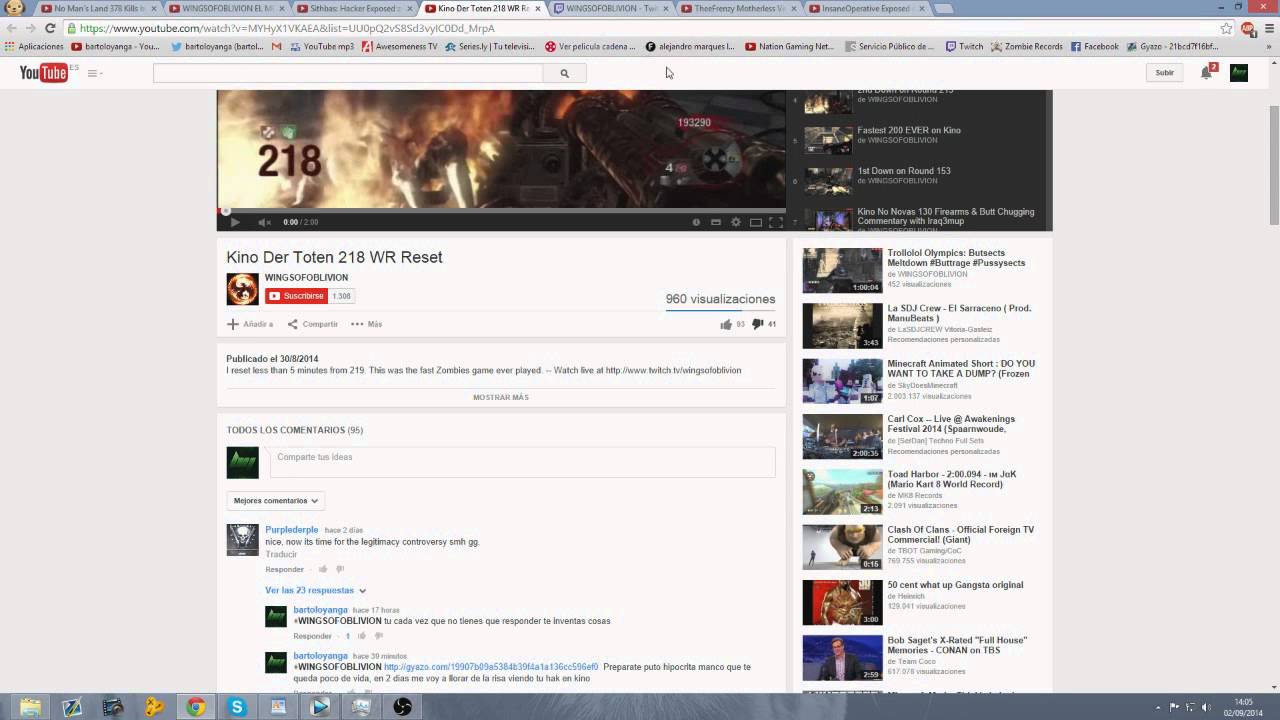Click the YouTube logo to go home
This screenshot has height=720, width=1280.
[43, 72]
